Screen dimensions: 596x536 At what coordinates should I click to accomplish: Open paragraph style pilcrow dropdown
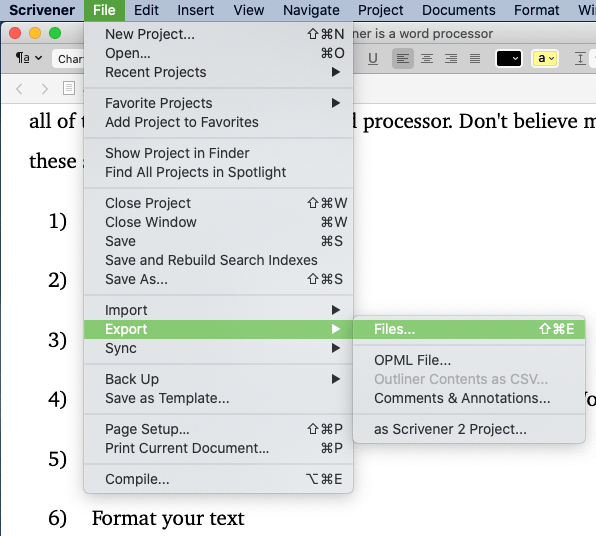tap(29, 58)
